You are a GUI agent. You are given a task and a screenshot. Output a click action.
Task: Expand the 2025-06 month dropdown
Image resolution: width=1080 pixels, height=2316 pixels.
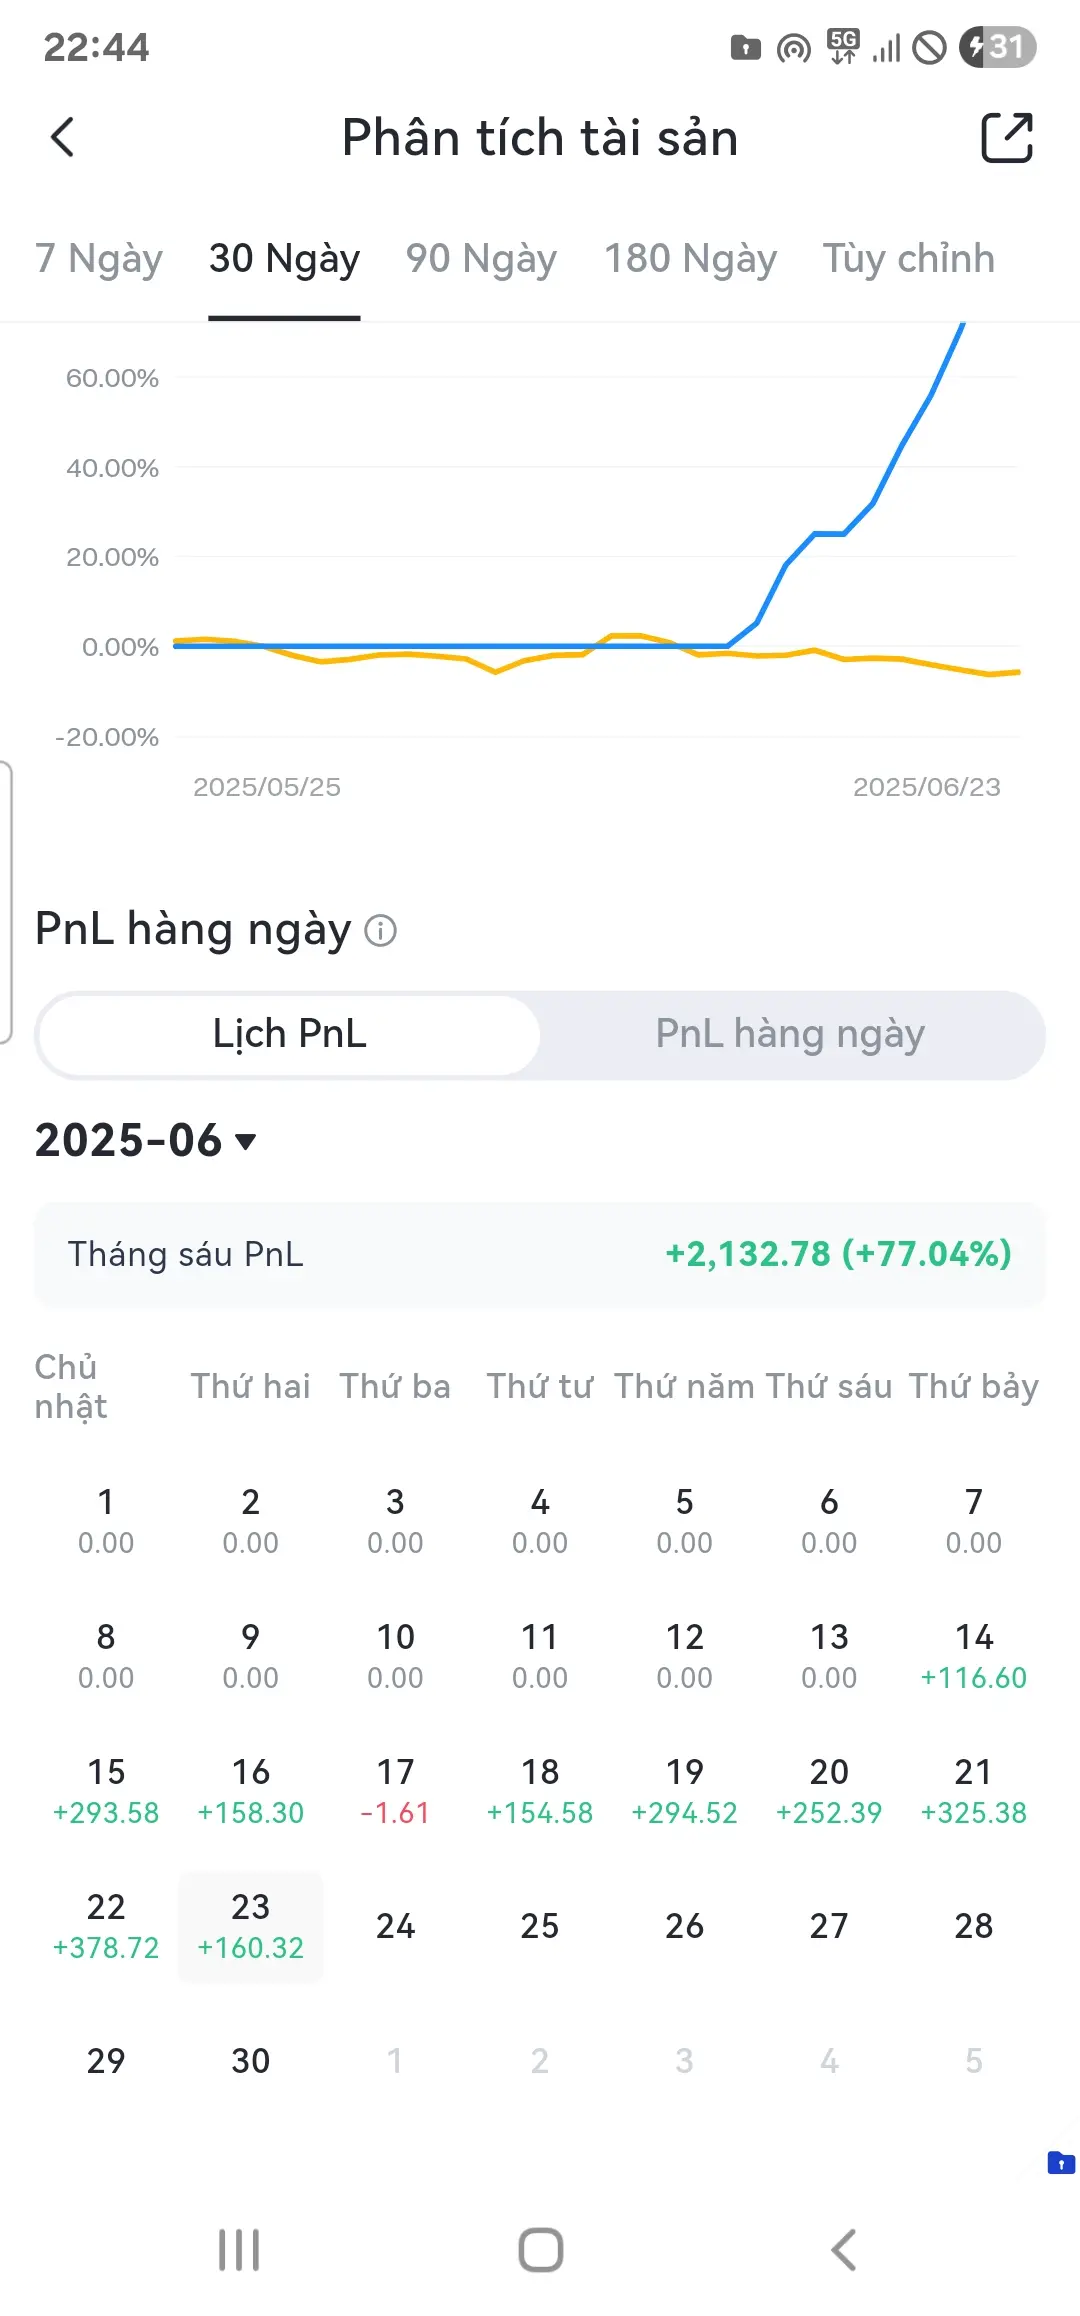(x=146, y=1140)
